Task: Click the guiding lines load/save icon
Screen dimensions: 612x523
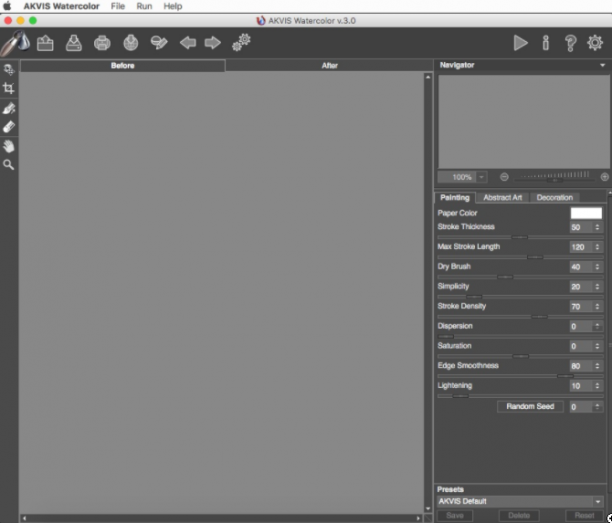Action: pos(159,43)
